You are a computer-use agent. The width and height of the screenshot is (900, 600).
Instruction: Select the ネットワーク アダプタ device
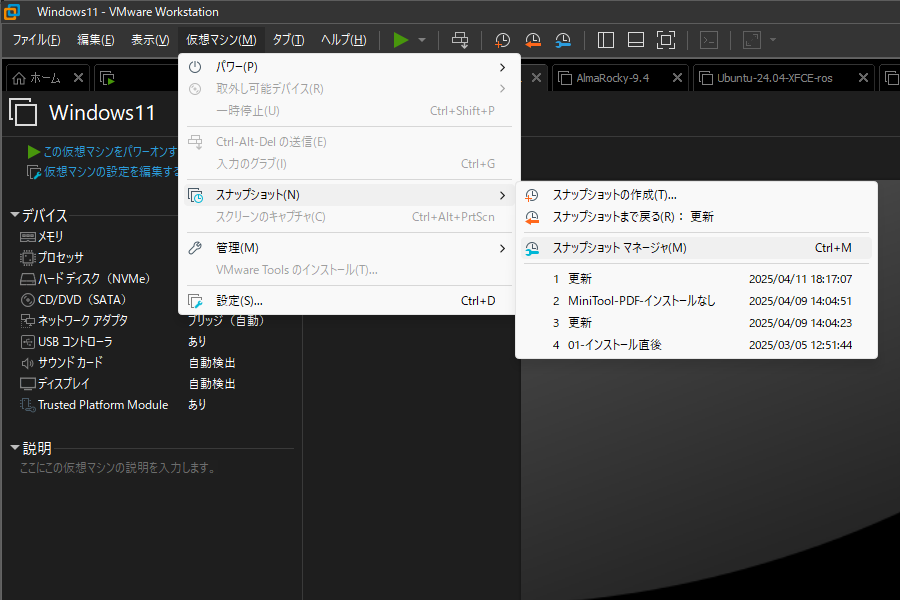coord(73,320)
